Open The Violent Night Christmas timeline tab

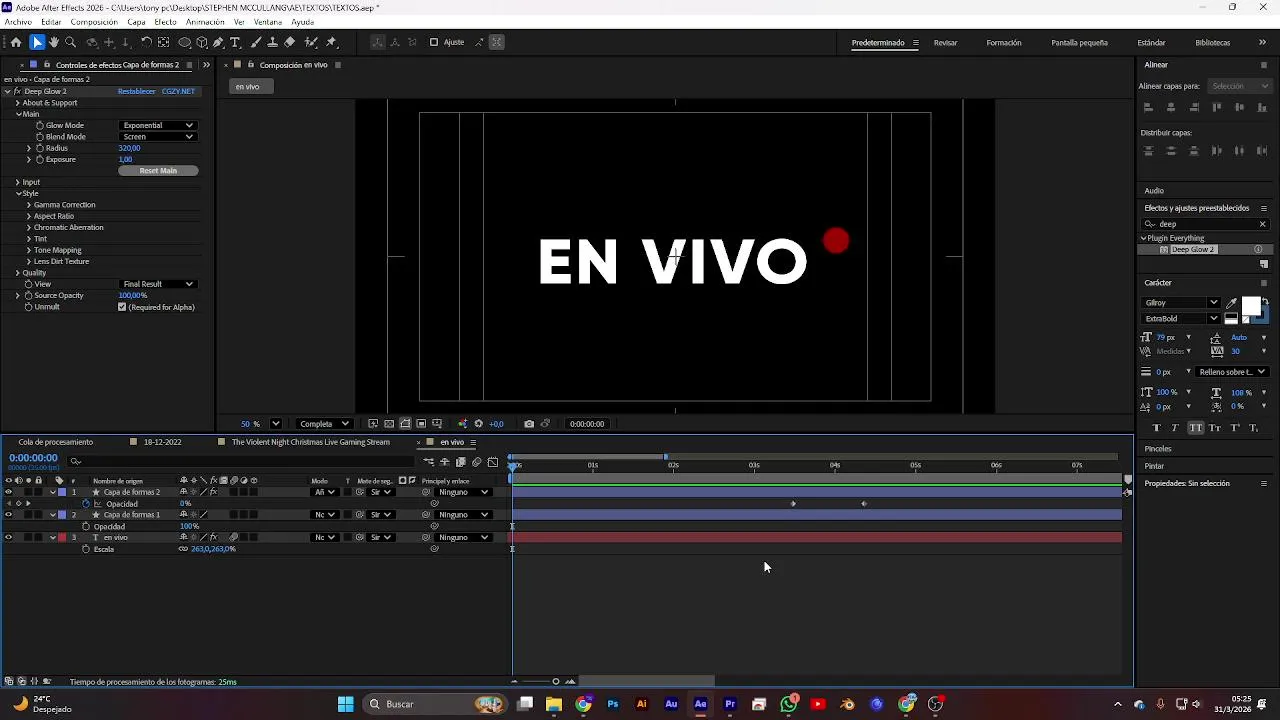coord(310,442)
